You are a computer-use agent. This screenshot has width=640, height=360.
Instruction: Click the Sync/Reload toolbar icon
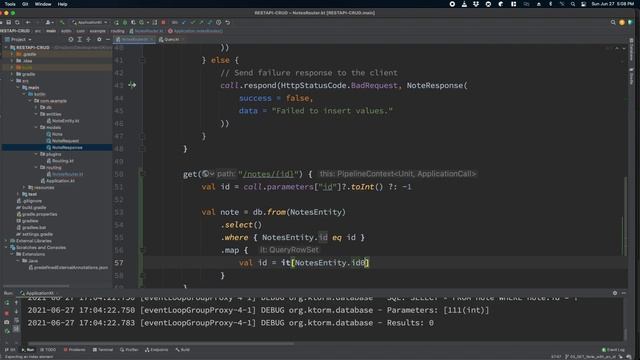pyautogui.click(x=17, y=22)
